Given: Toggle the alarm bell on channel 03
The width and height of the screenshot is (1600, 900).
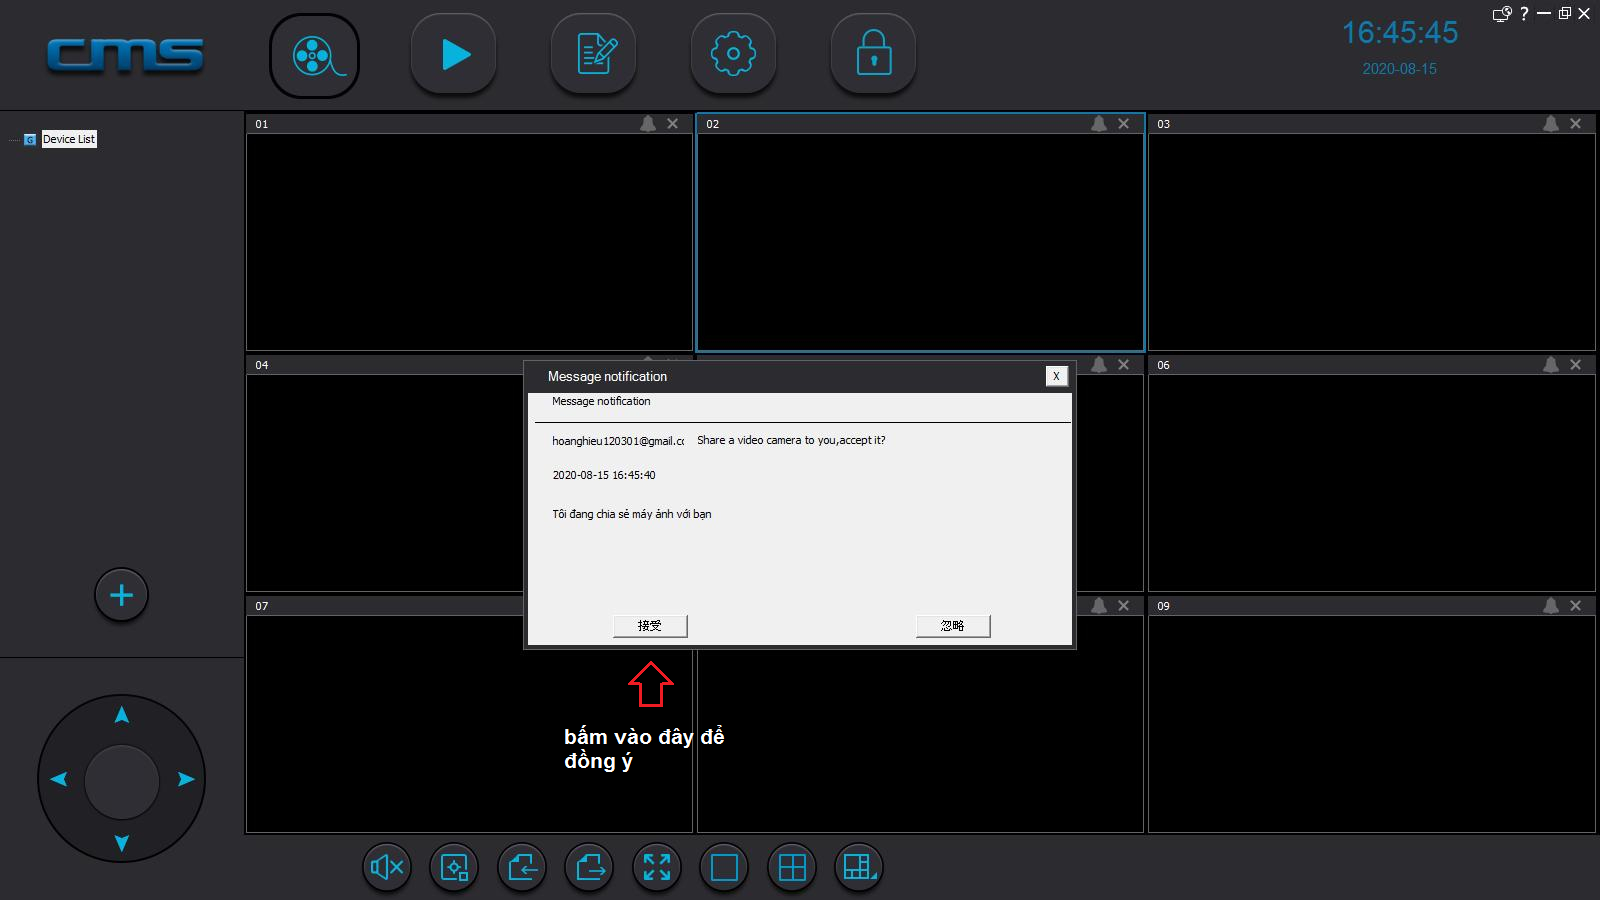Looking at the screenshot, I should 1550,124.
